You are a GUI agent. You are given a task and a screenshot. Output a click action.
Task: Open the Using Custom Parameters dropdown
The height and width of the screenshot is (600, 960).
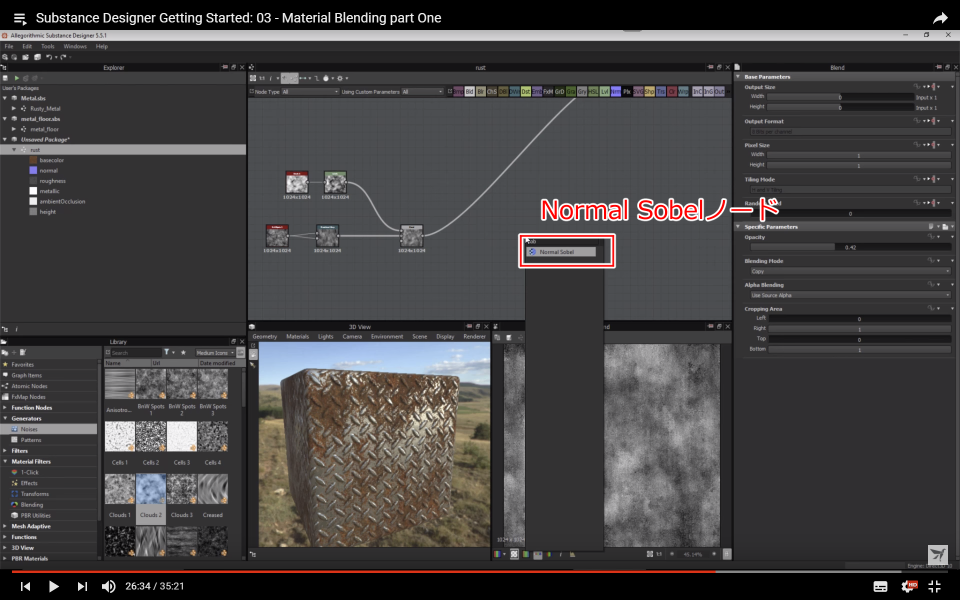(x=422, y=92)
